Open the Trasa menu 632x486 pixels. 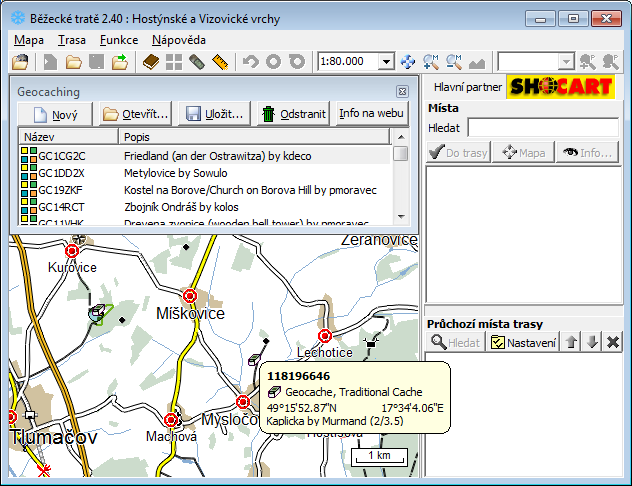tap(71, 40)
